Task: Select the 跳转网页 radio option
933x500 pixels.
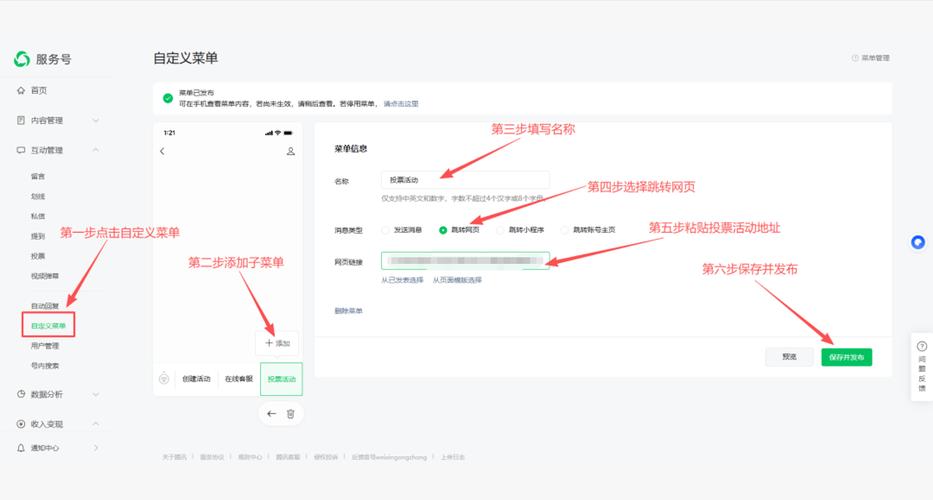Action: [443, 230]
